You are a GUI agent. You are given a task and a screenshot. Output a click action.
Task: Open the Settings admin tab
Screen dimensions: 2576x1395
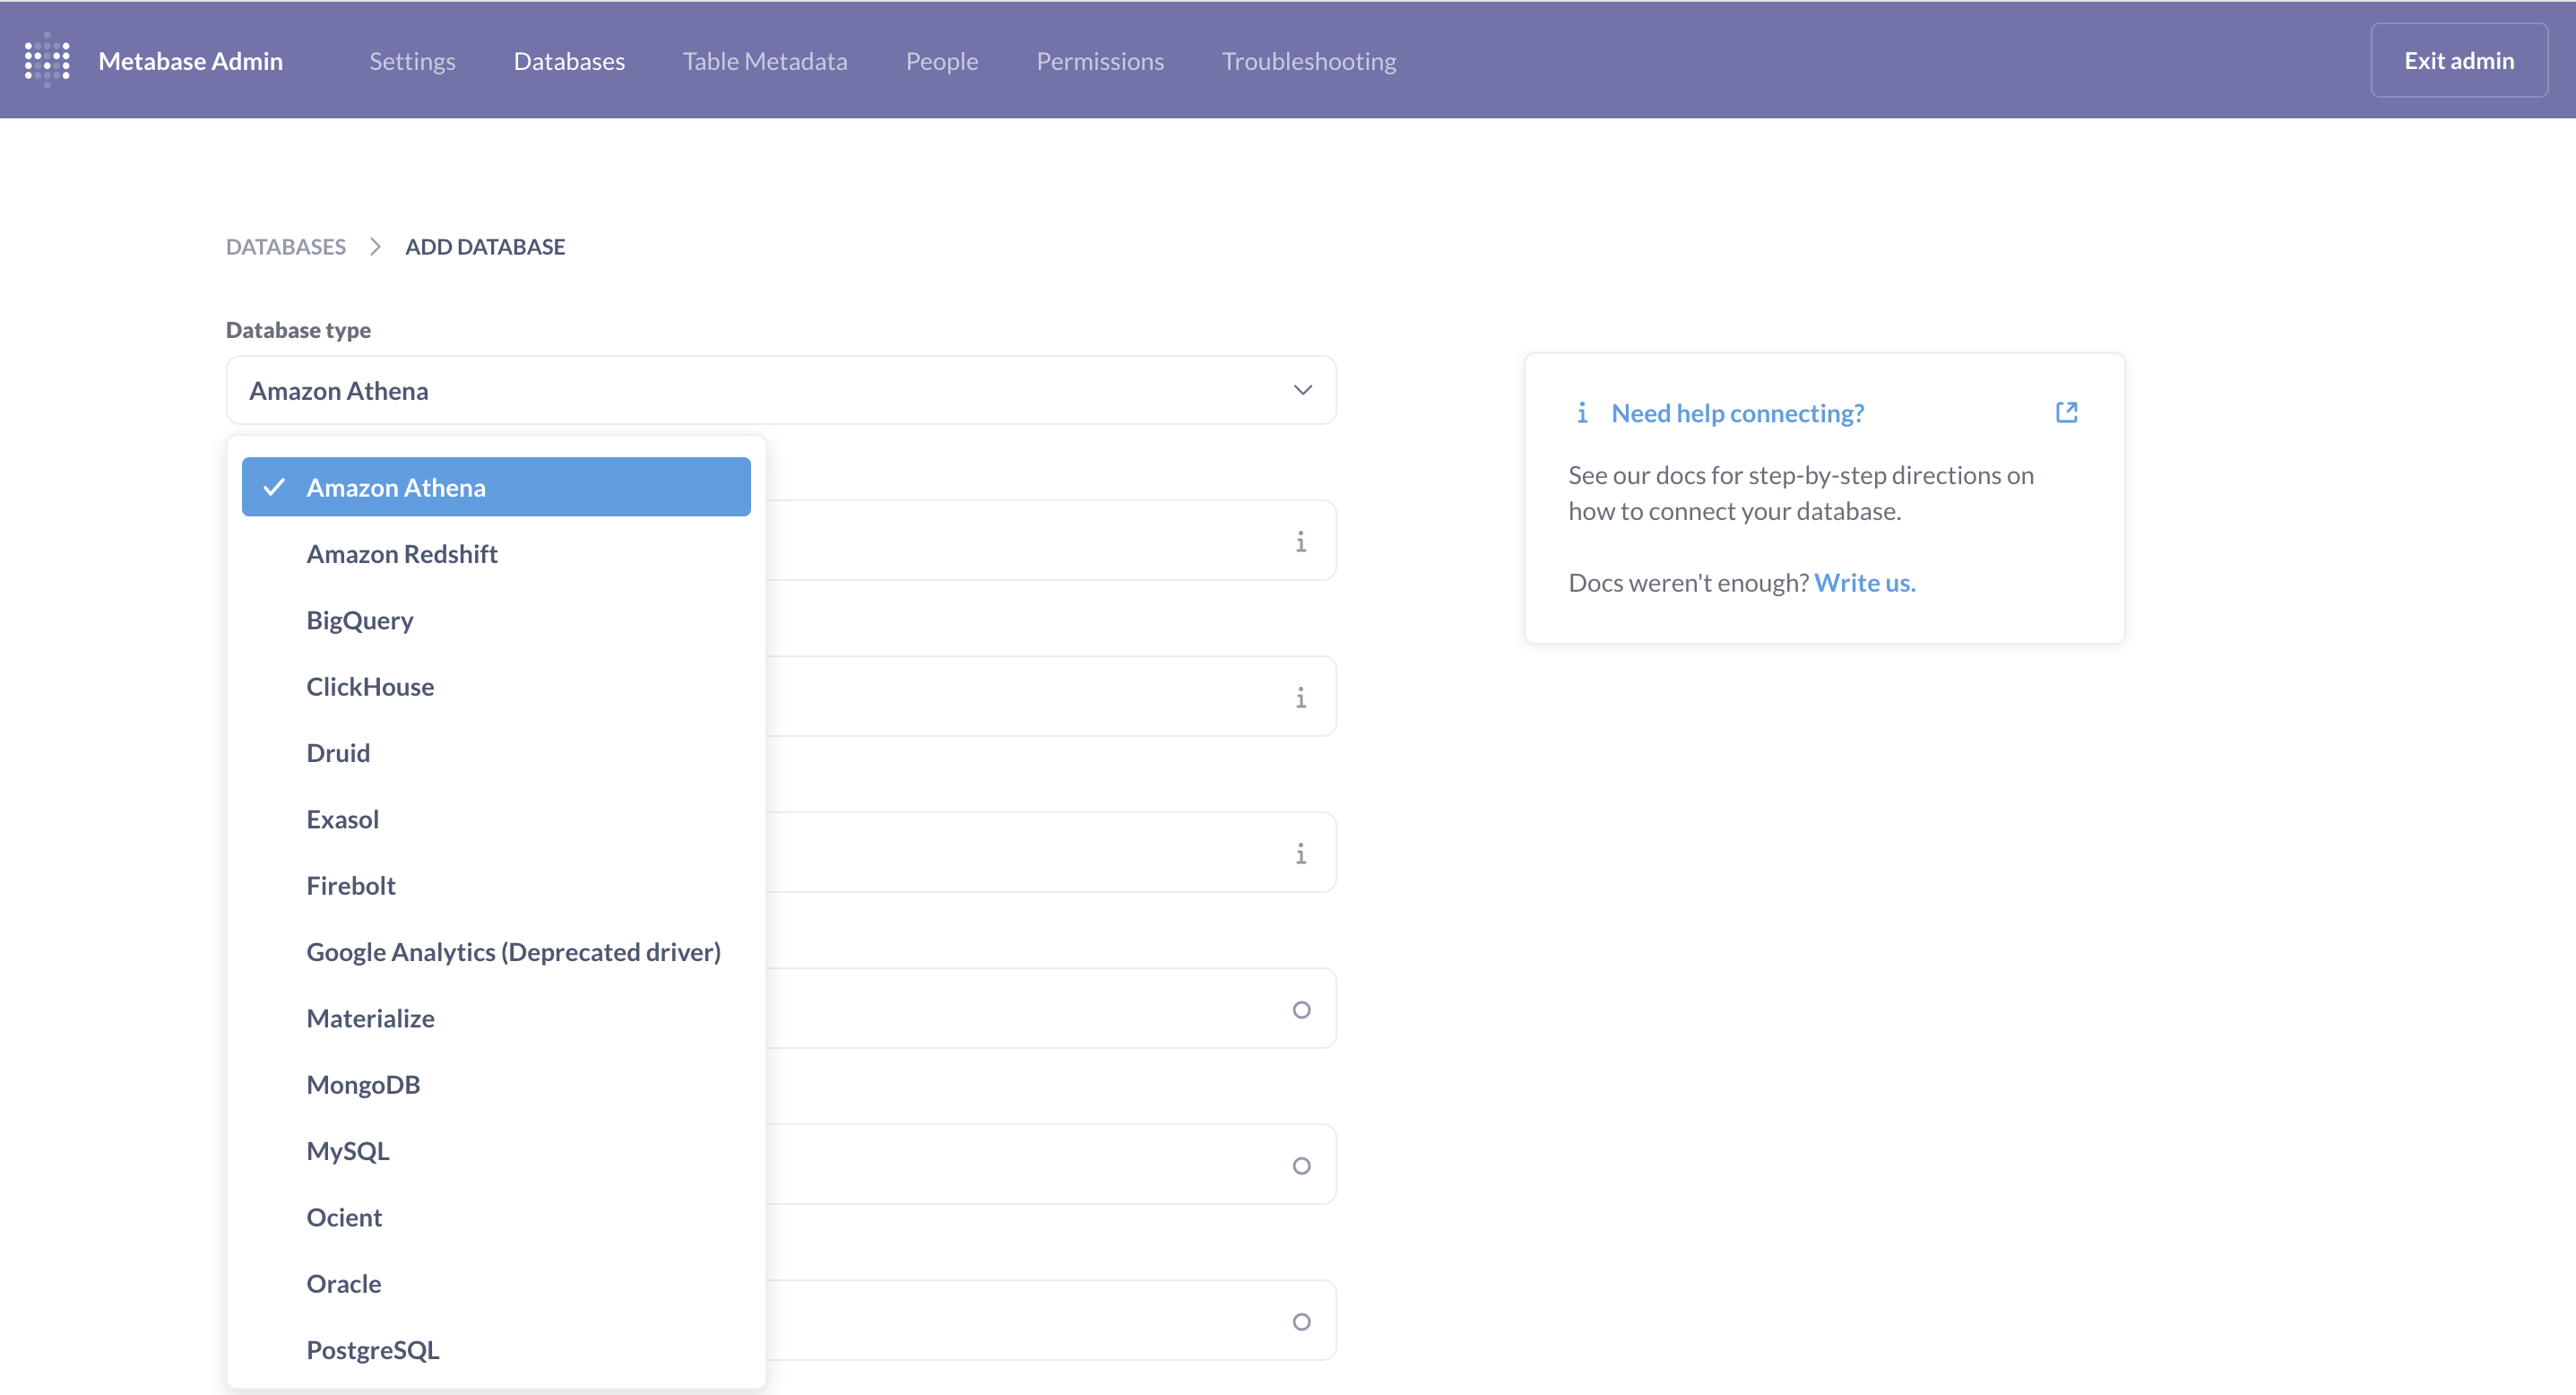(412, 61)
